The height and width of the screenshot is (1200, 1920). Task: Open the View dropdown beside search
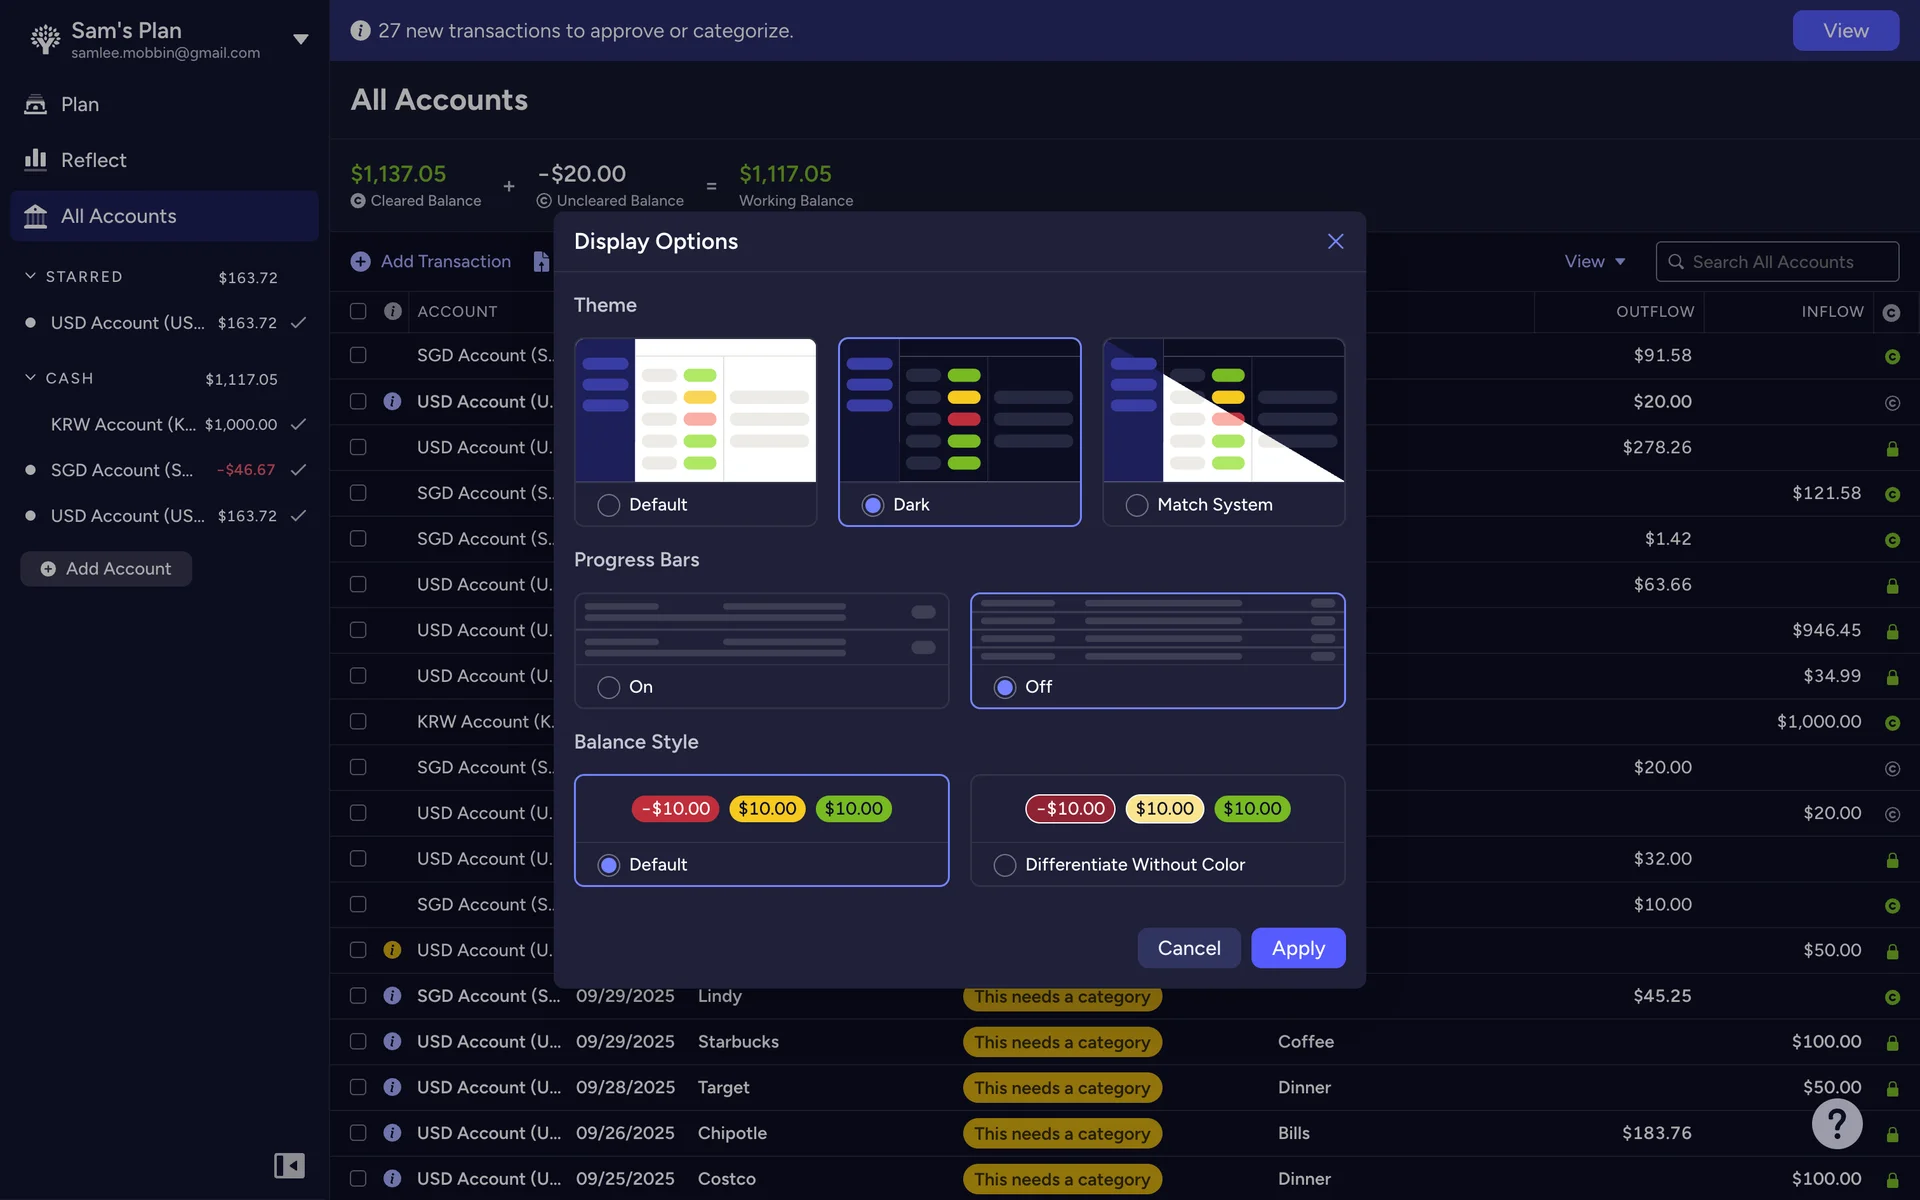click(x=1594, y=261)
